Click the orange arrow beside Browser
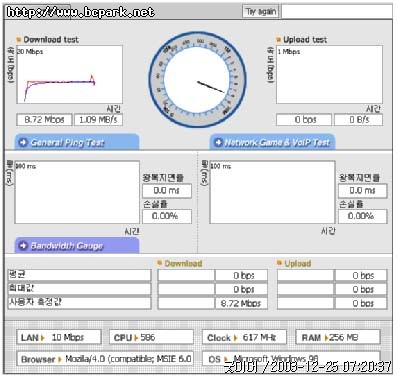Image resolution: width=397 pixels, height=379 pixels. pyautogui.click(x=60, y=359)
